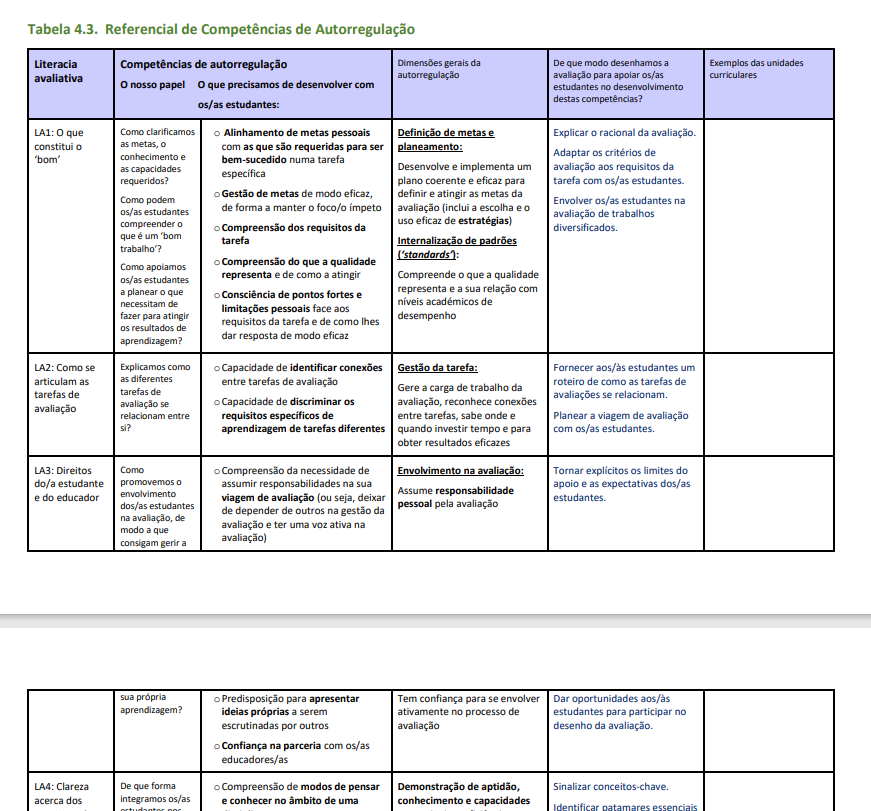Click the 'Definição de metas e planeamento:' heading

(x=445, y=139)
